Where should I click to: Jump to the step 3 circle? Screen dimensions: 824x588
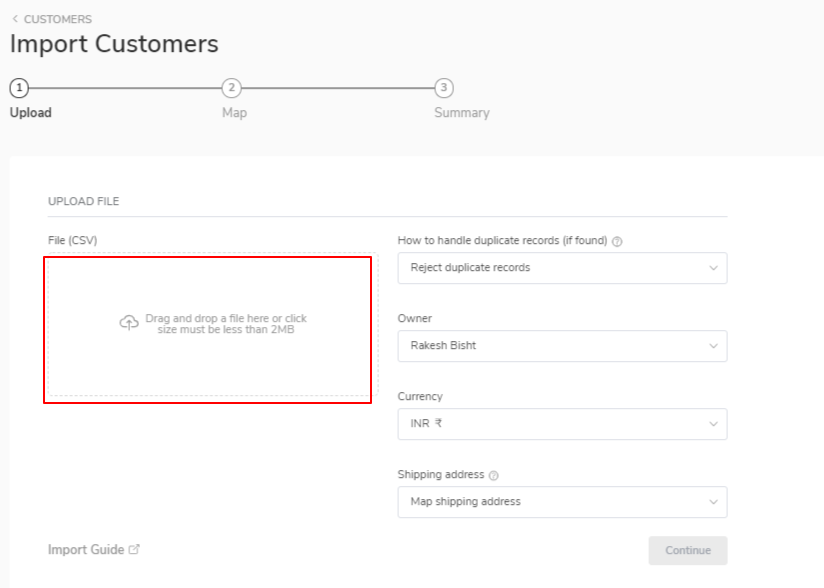tap(444, 88)
